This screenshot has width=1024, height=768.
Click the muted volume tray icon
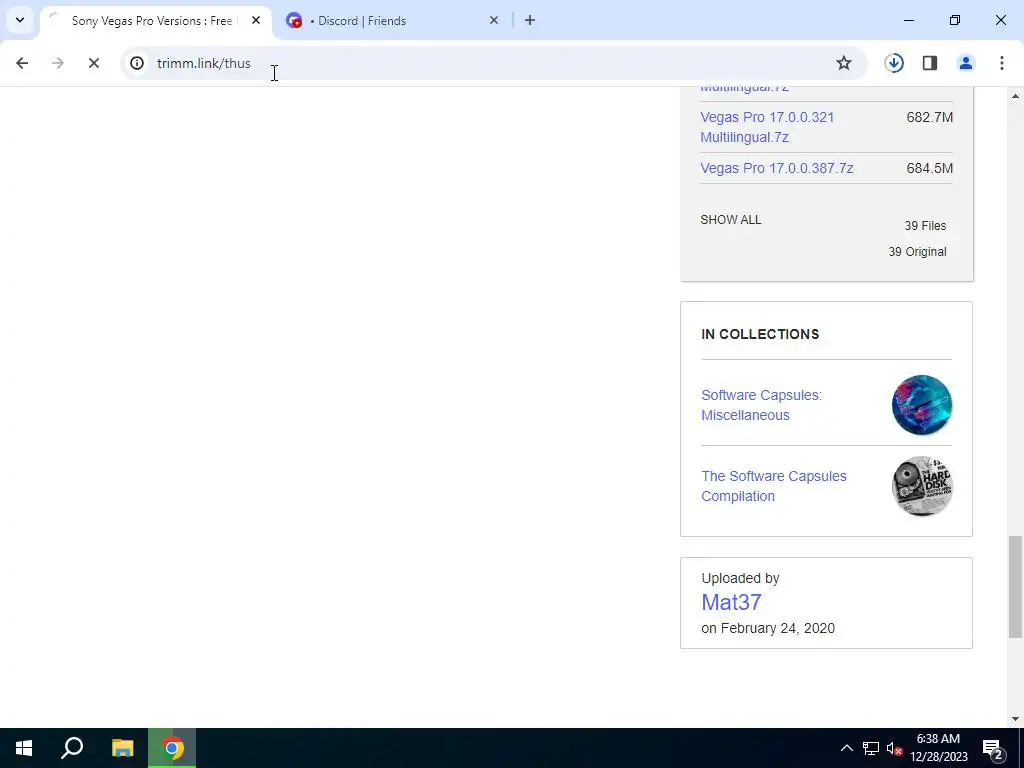click(x=894, y=748)
